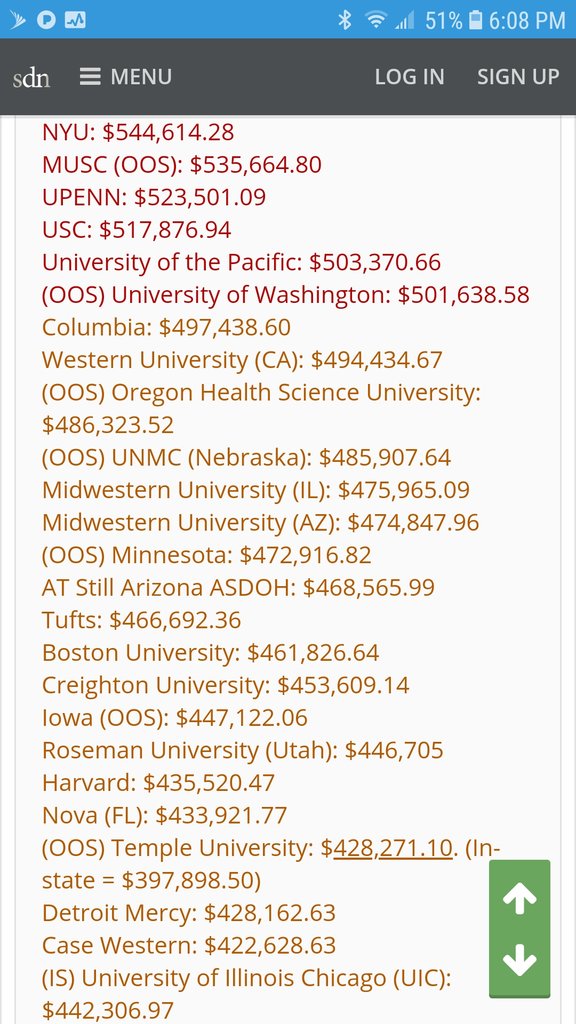Tap the 6:08 PM clock
Image resolution: width=576 pixels, height=1024 pixels.
pyautogui.click(x=527, y=20)
